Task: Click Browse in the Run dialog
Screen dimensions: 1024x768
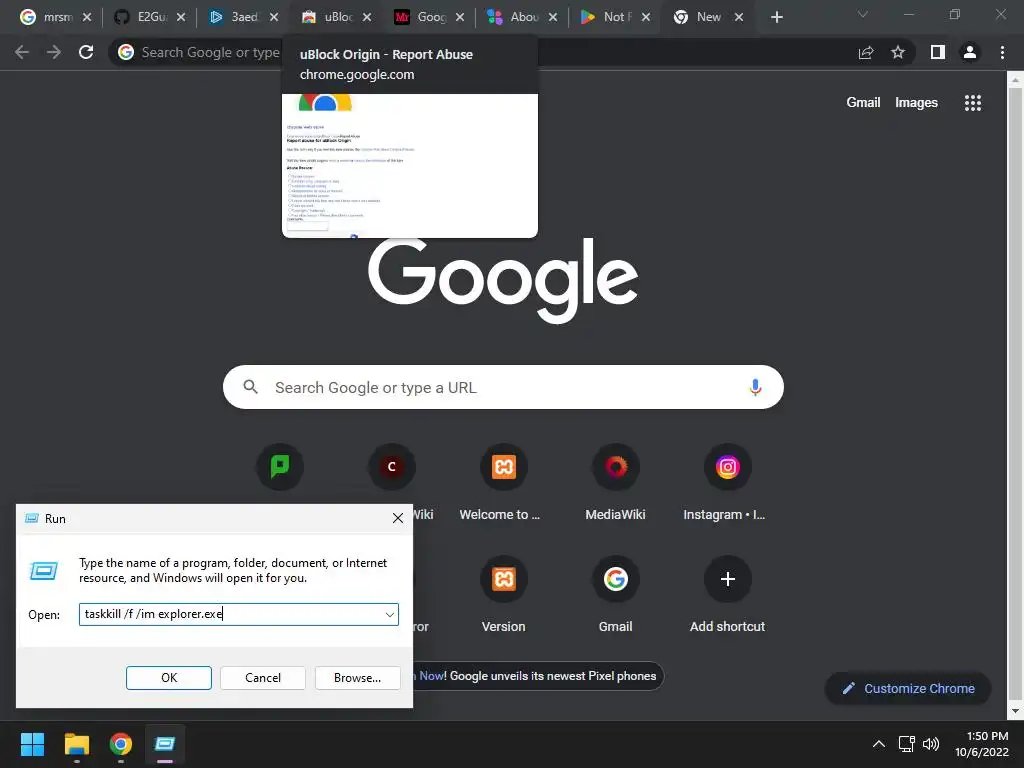Action: point(357,678)
